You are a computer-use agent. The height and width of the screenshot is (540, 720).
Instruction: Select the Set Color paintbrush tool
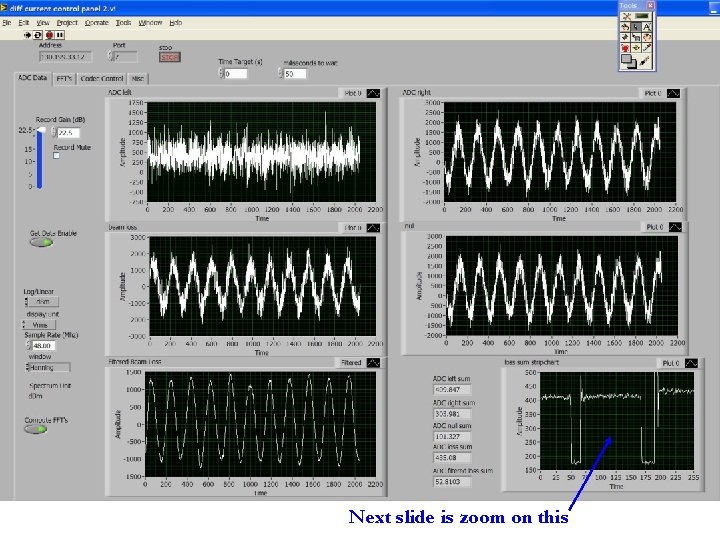point(645,61)
